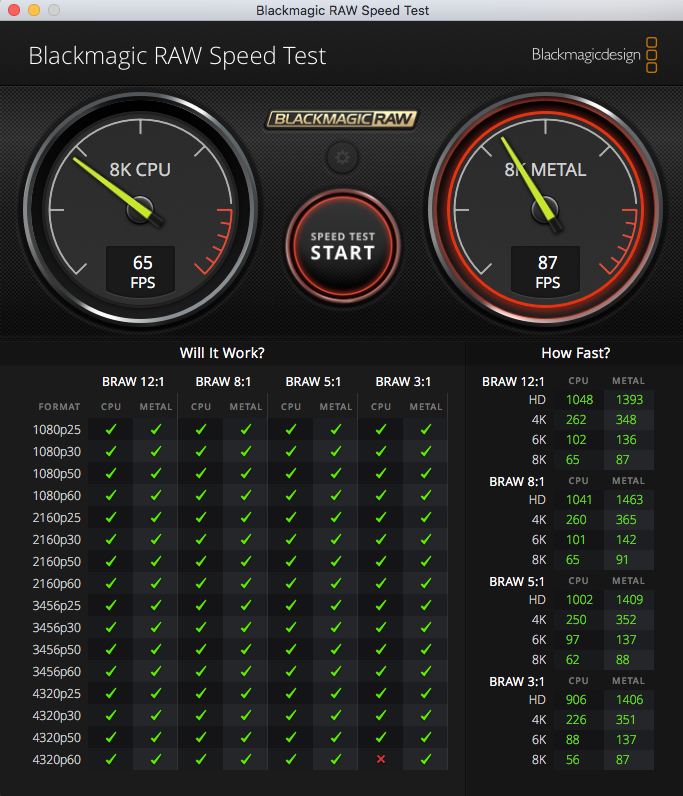Click the 1080p50 BRAW 8:1 CPU checkmark

[x=201, y=474]
